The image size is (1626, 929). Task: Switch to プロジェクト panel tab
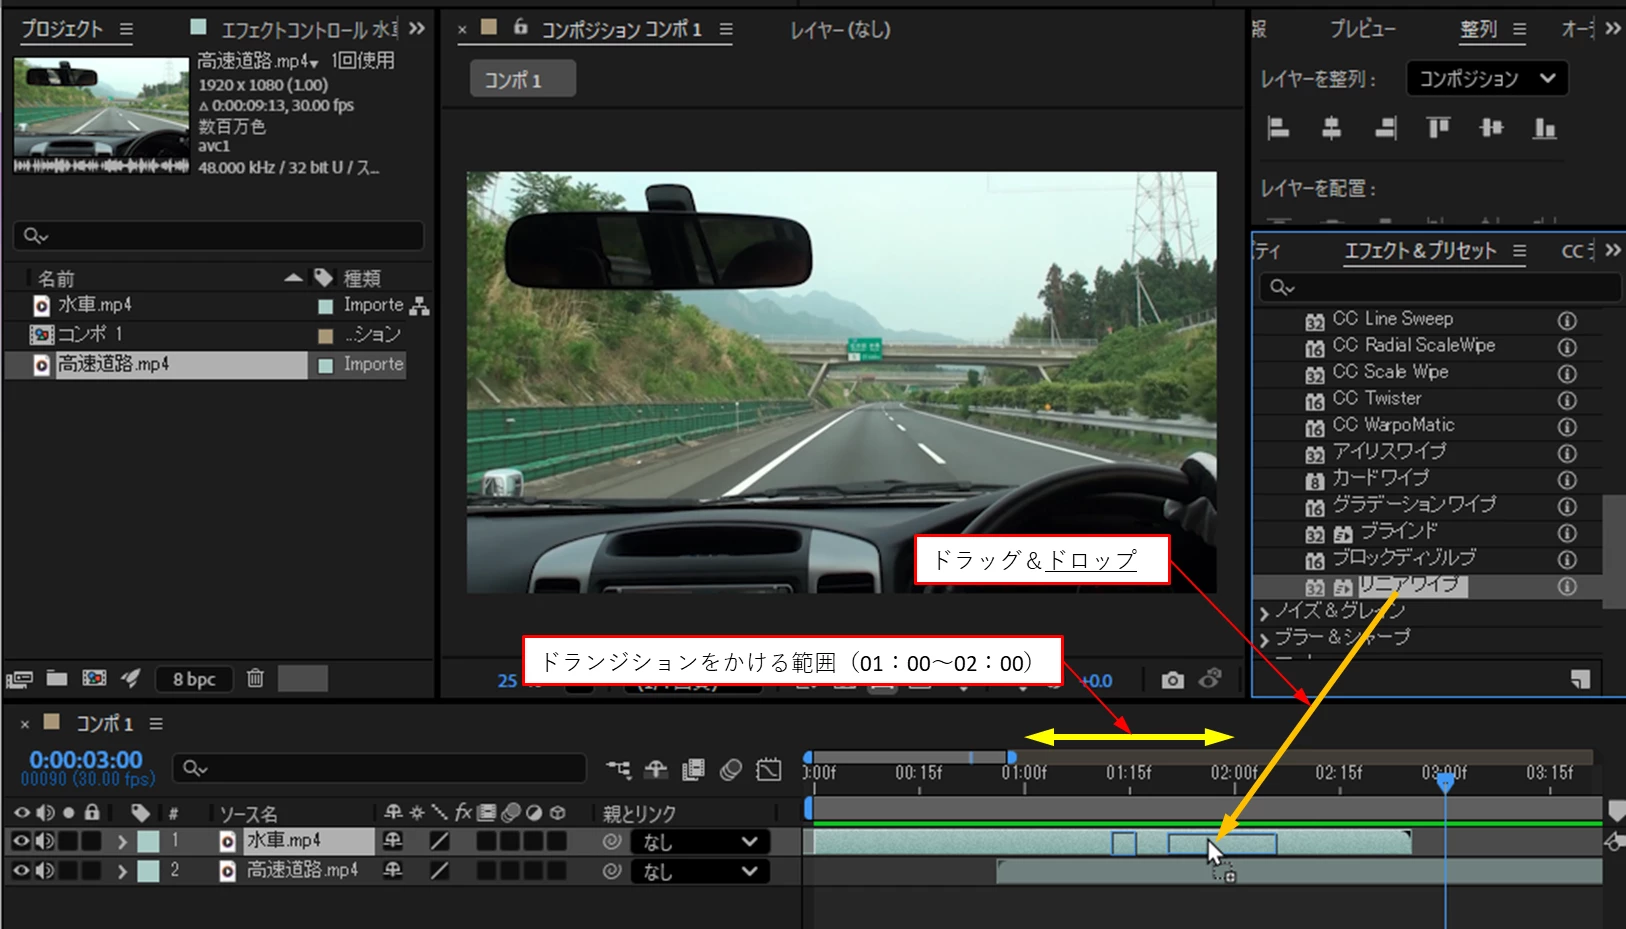tap(62, 29)
